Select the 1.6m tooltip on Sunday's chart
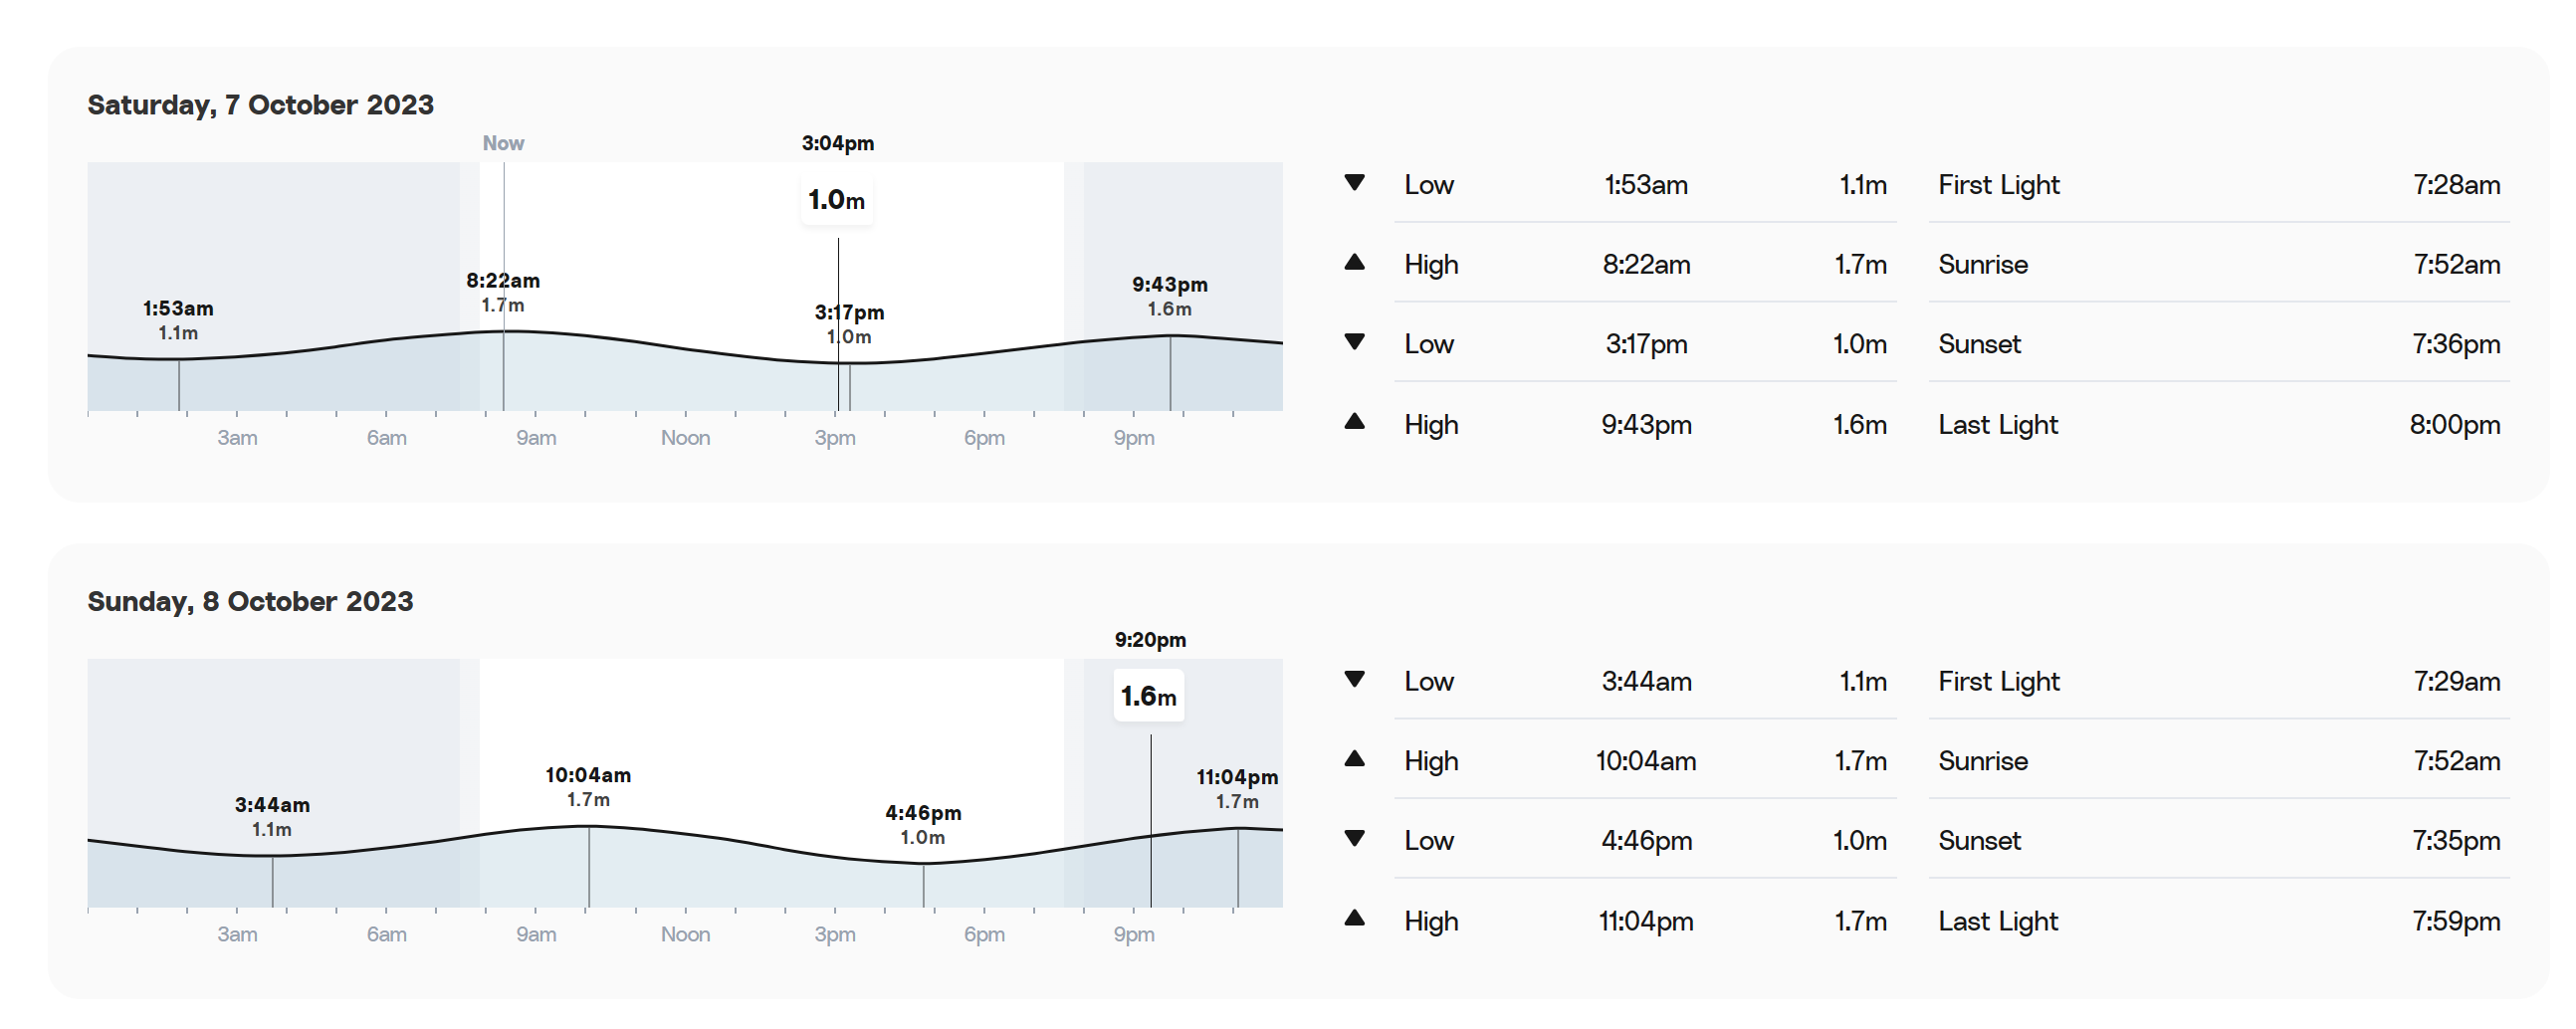Screen dimensions: 2576x1029 1149,696
